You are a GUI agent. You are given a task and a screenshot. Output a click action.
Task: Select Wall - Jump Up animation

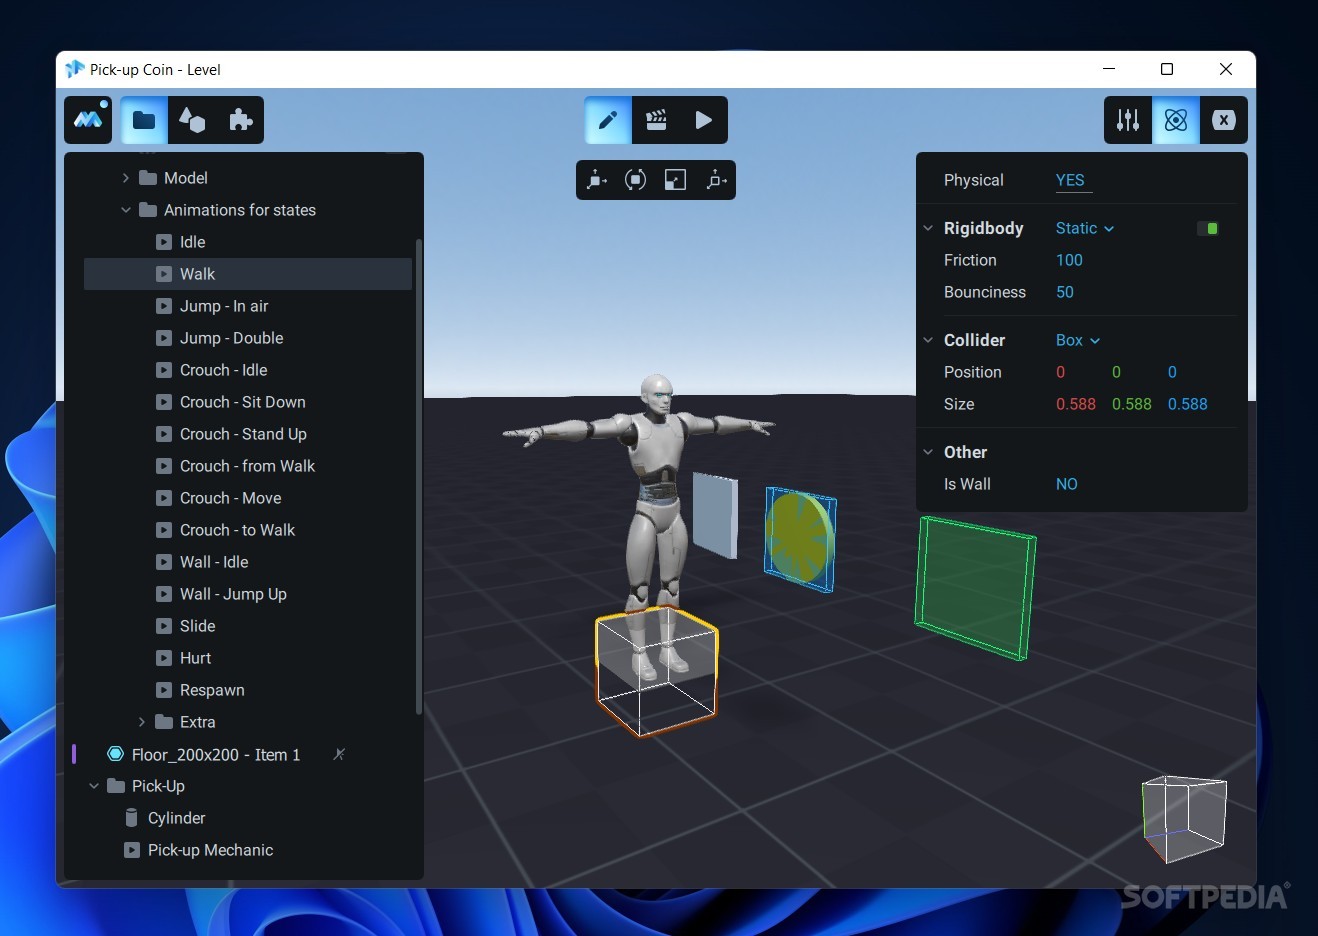pyautogui.click(x=248, y=594)
